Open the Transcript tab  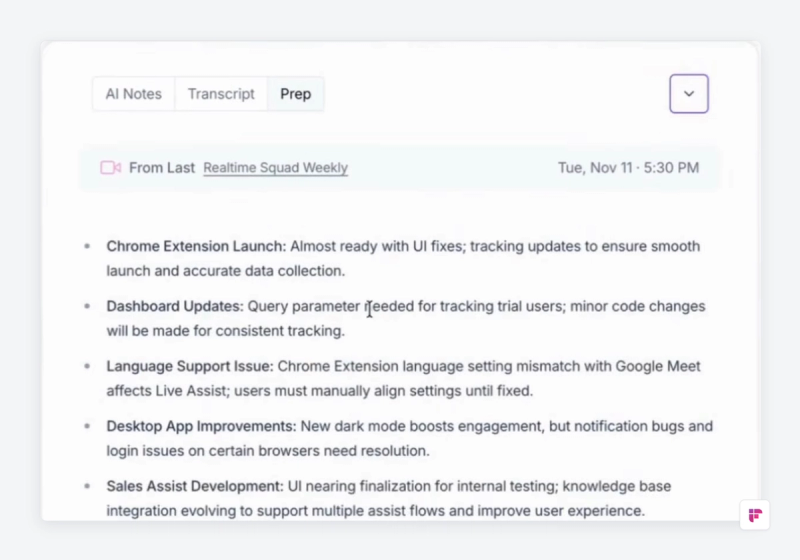click(x=221, y=94)
